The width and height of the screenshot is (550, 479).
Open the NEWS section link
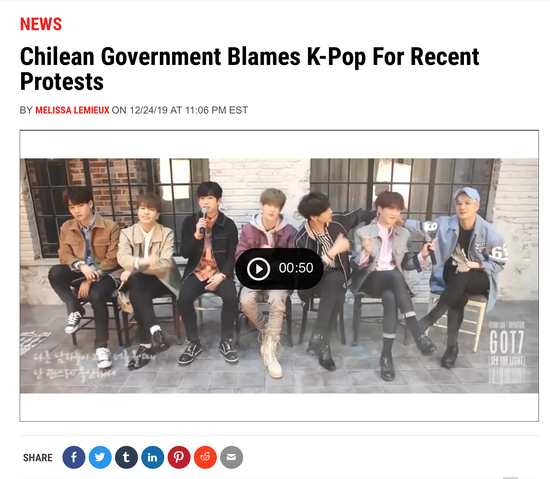41,24
